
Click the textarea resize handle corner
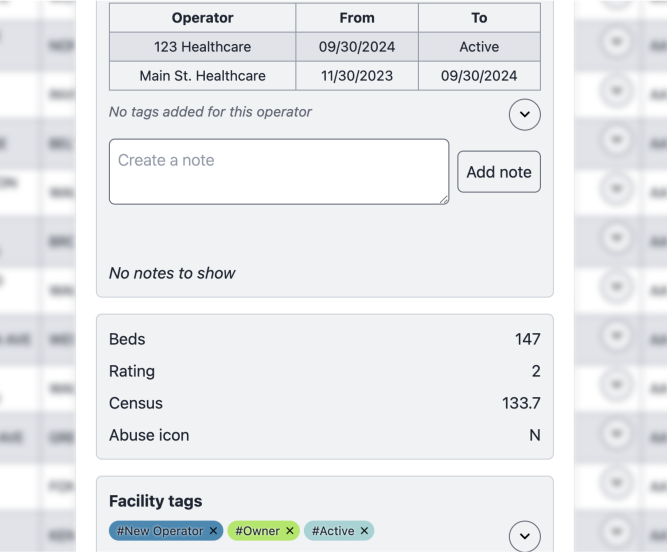coord(444,200)
